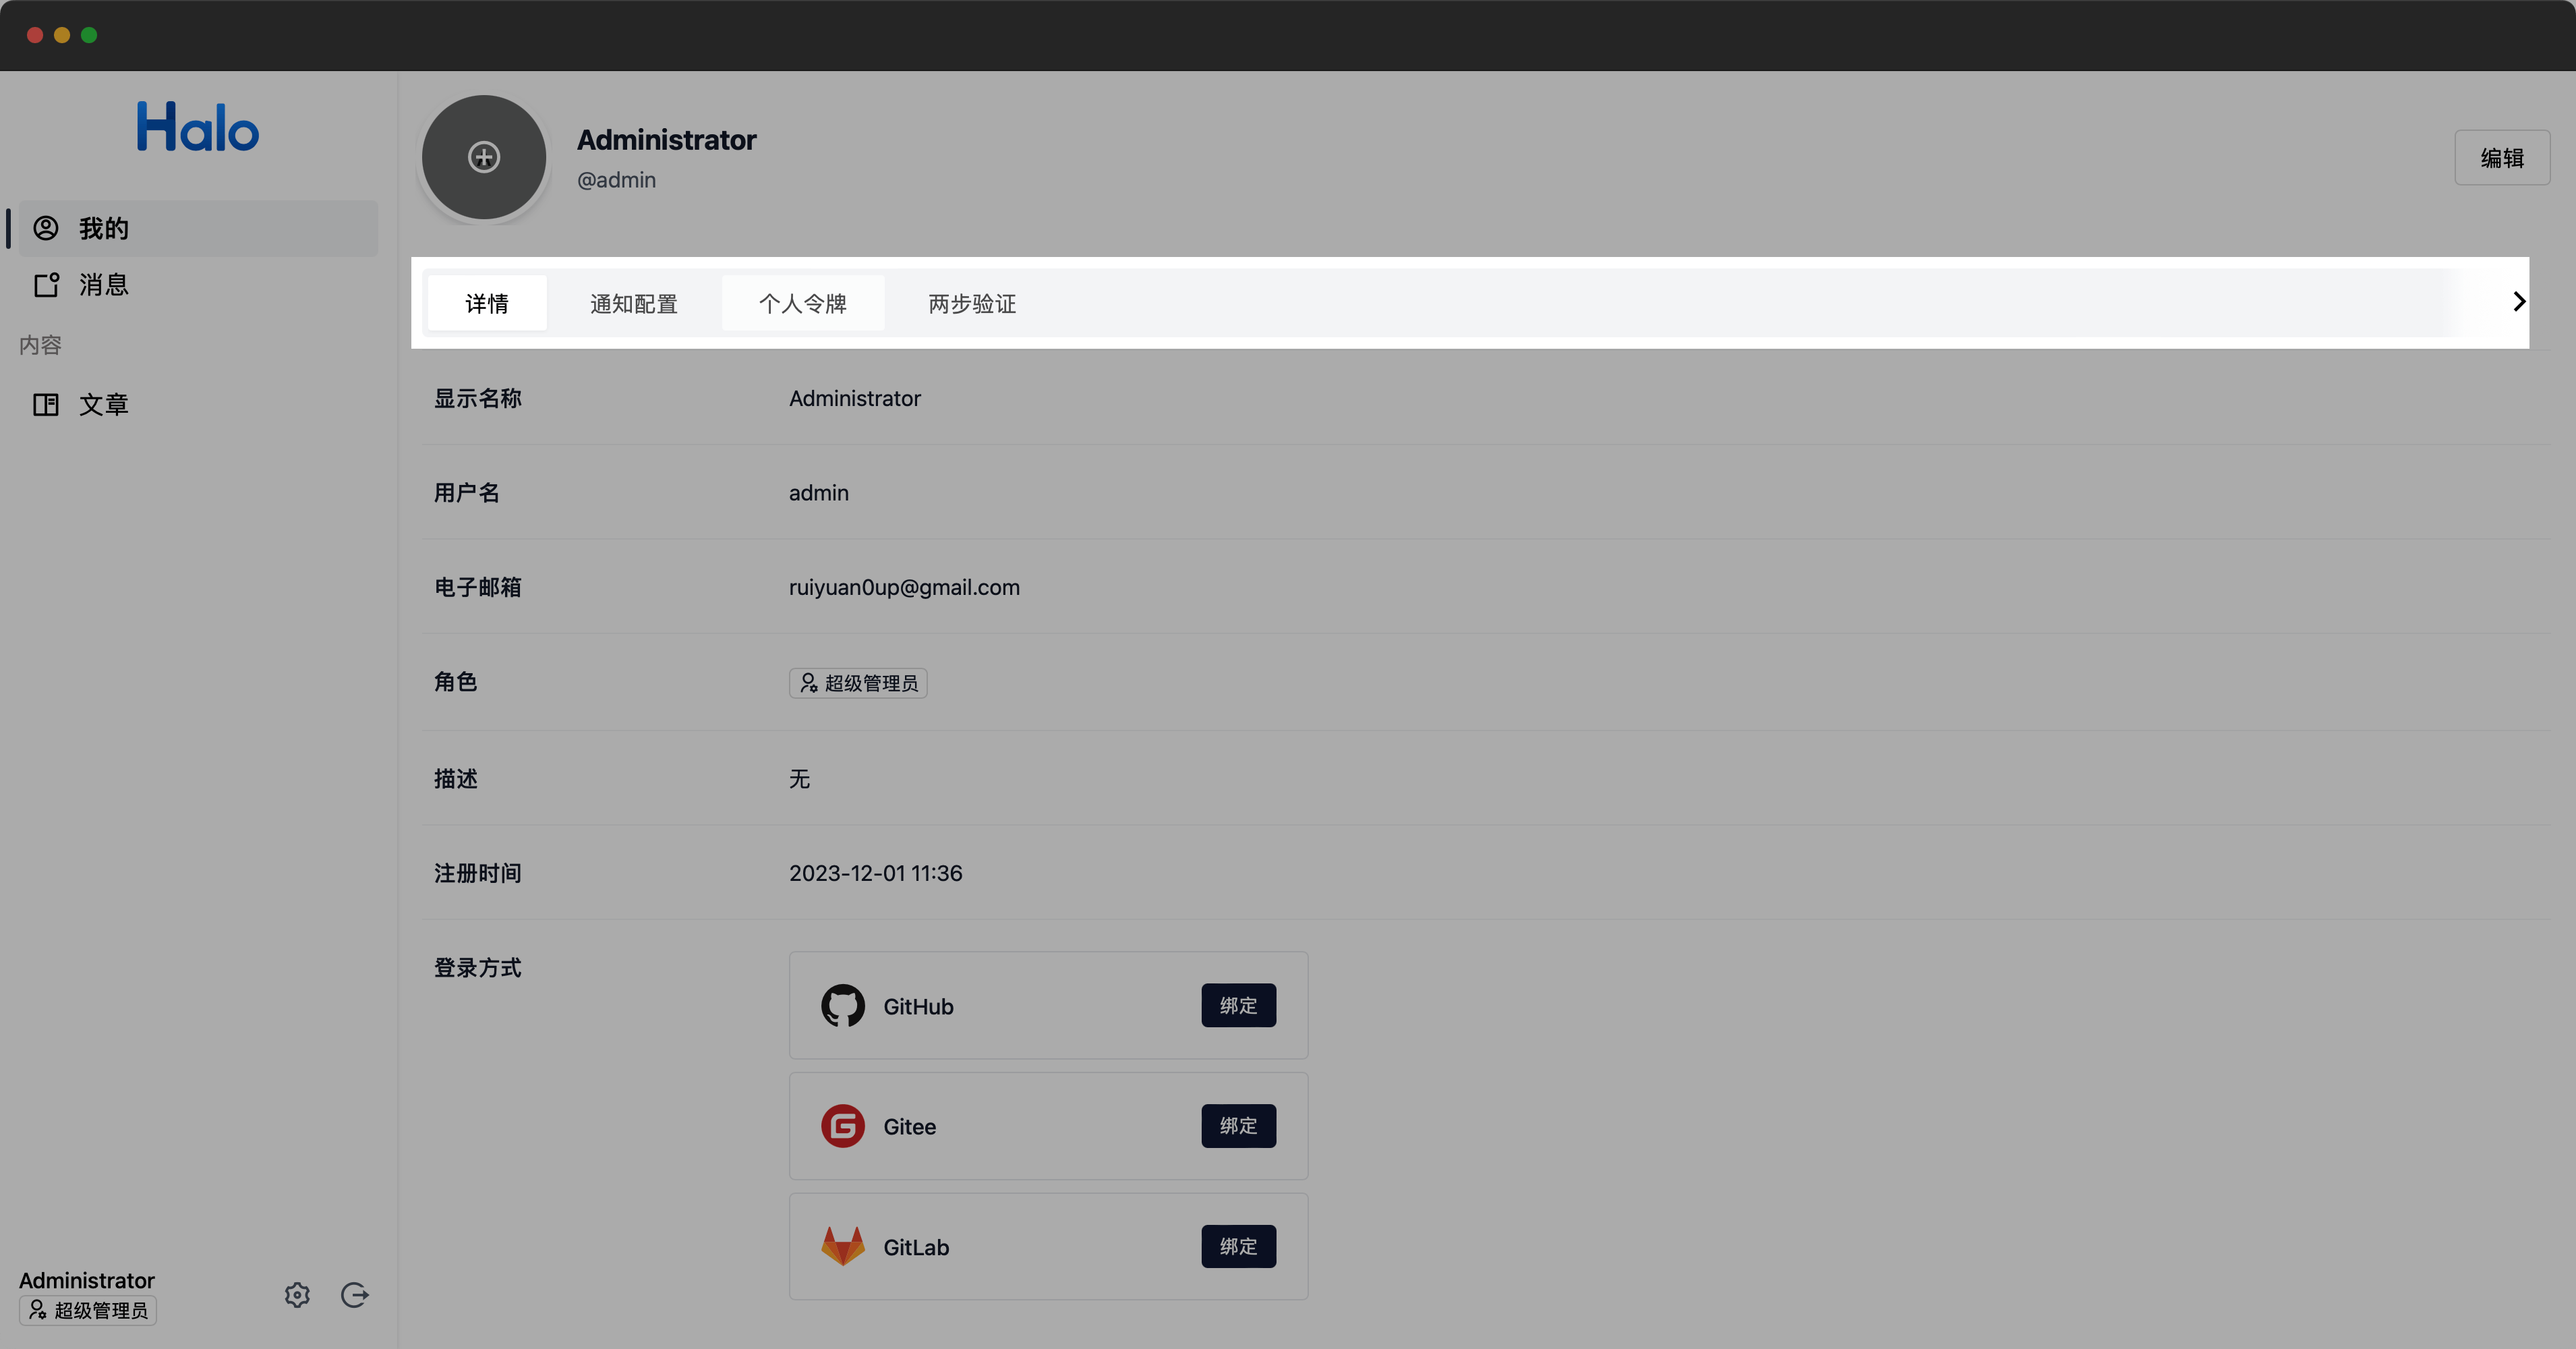Screen dimensions: 2576x1349
Task: Click the avatar upload plus icon
Action: pyautogui.click(x=484, y=157)
